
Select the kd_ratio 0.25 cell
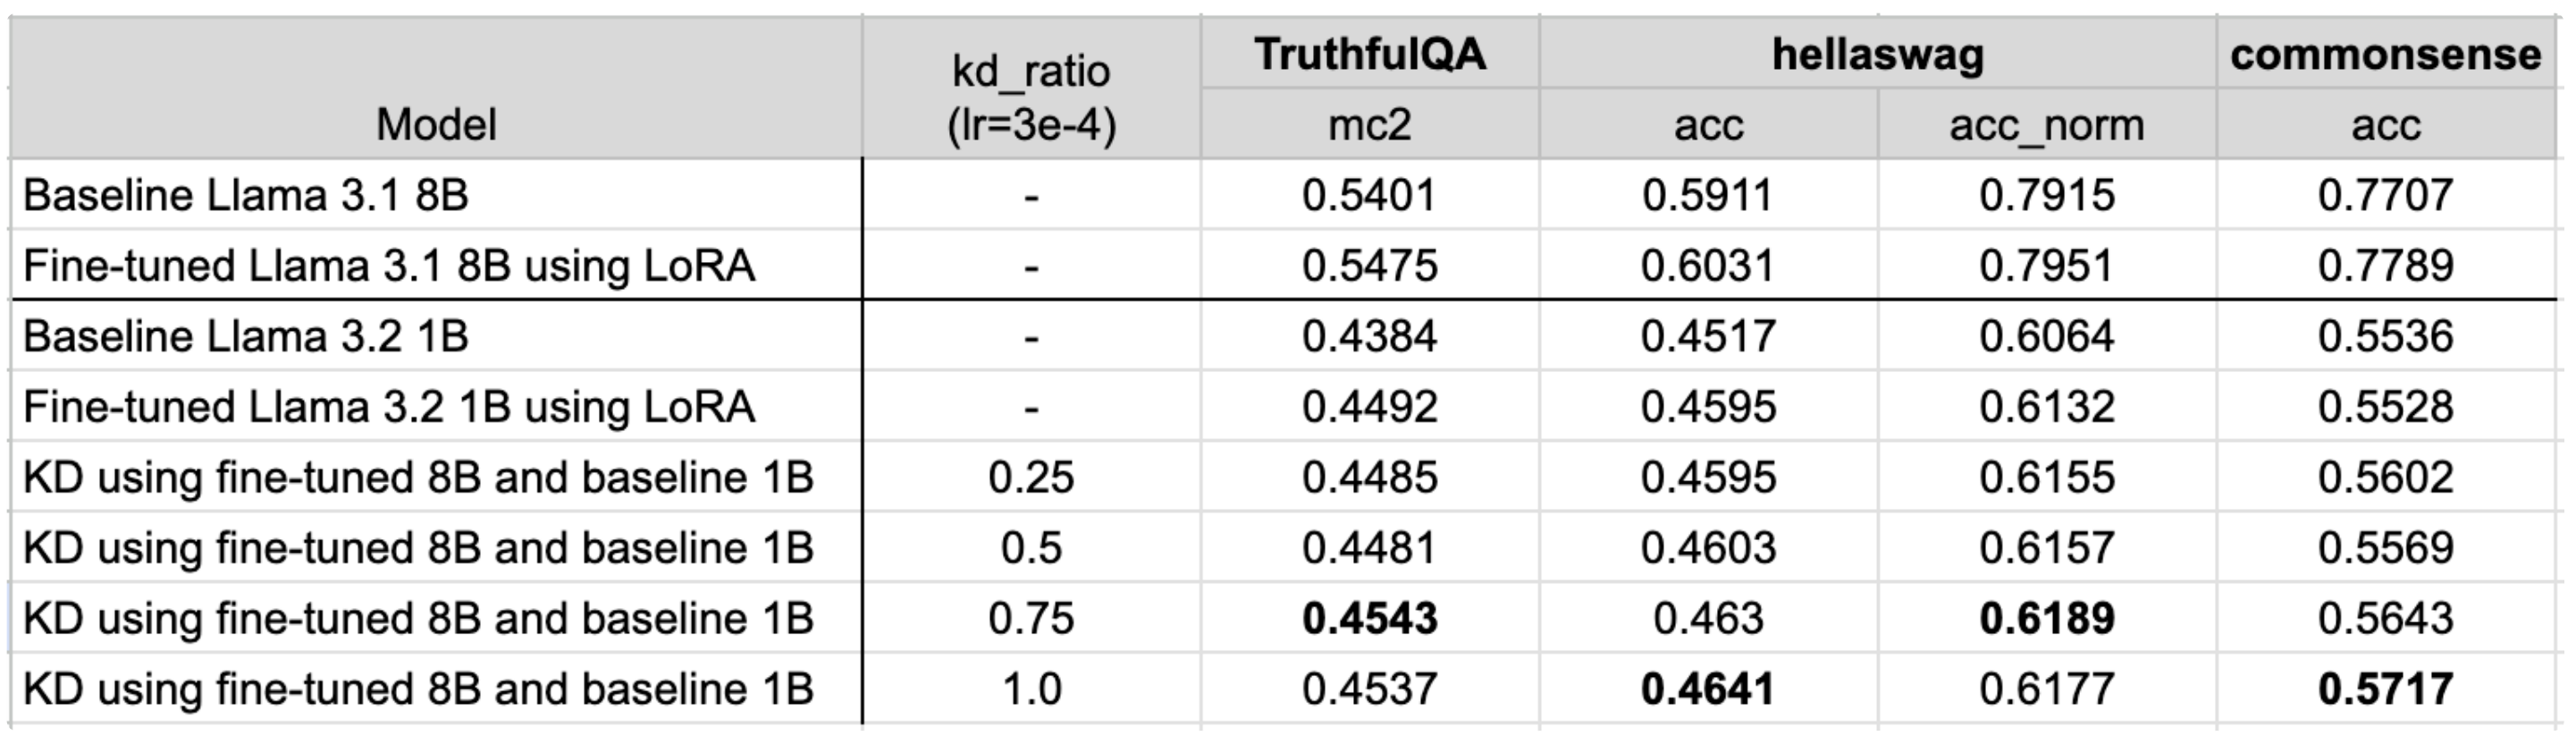[x=1031, y=477]
